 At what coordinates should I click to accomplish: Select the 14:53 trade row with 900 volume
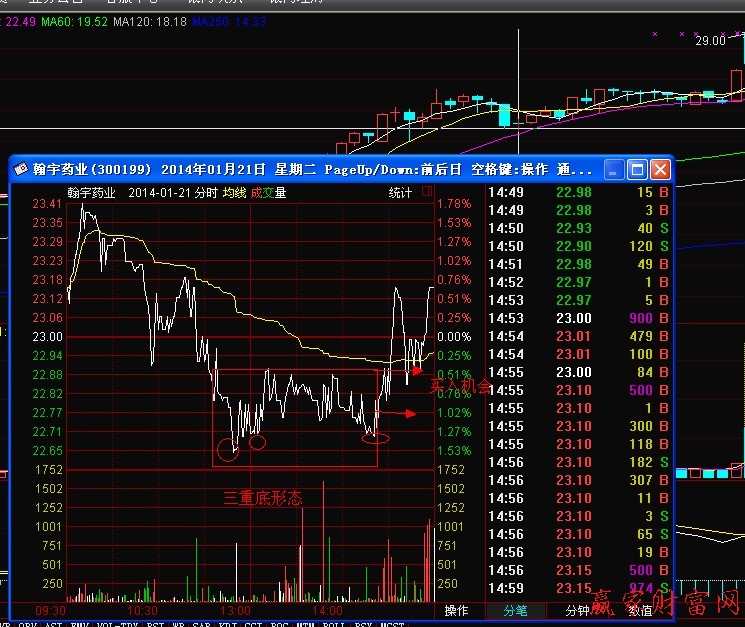tap(578, 318)
